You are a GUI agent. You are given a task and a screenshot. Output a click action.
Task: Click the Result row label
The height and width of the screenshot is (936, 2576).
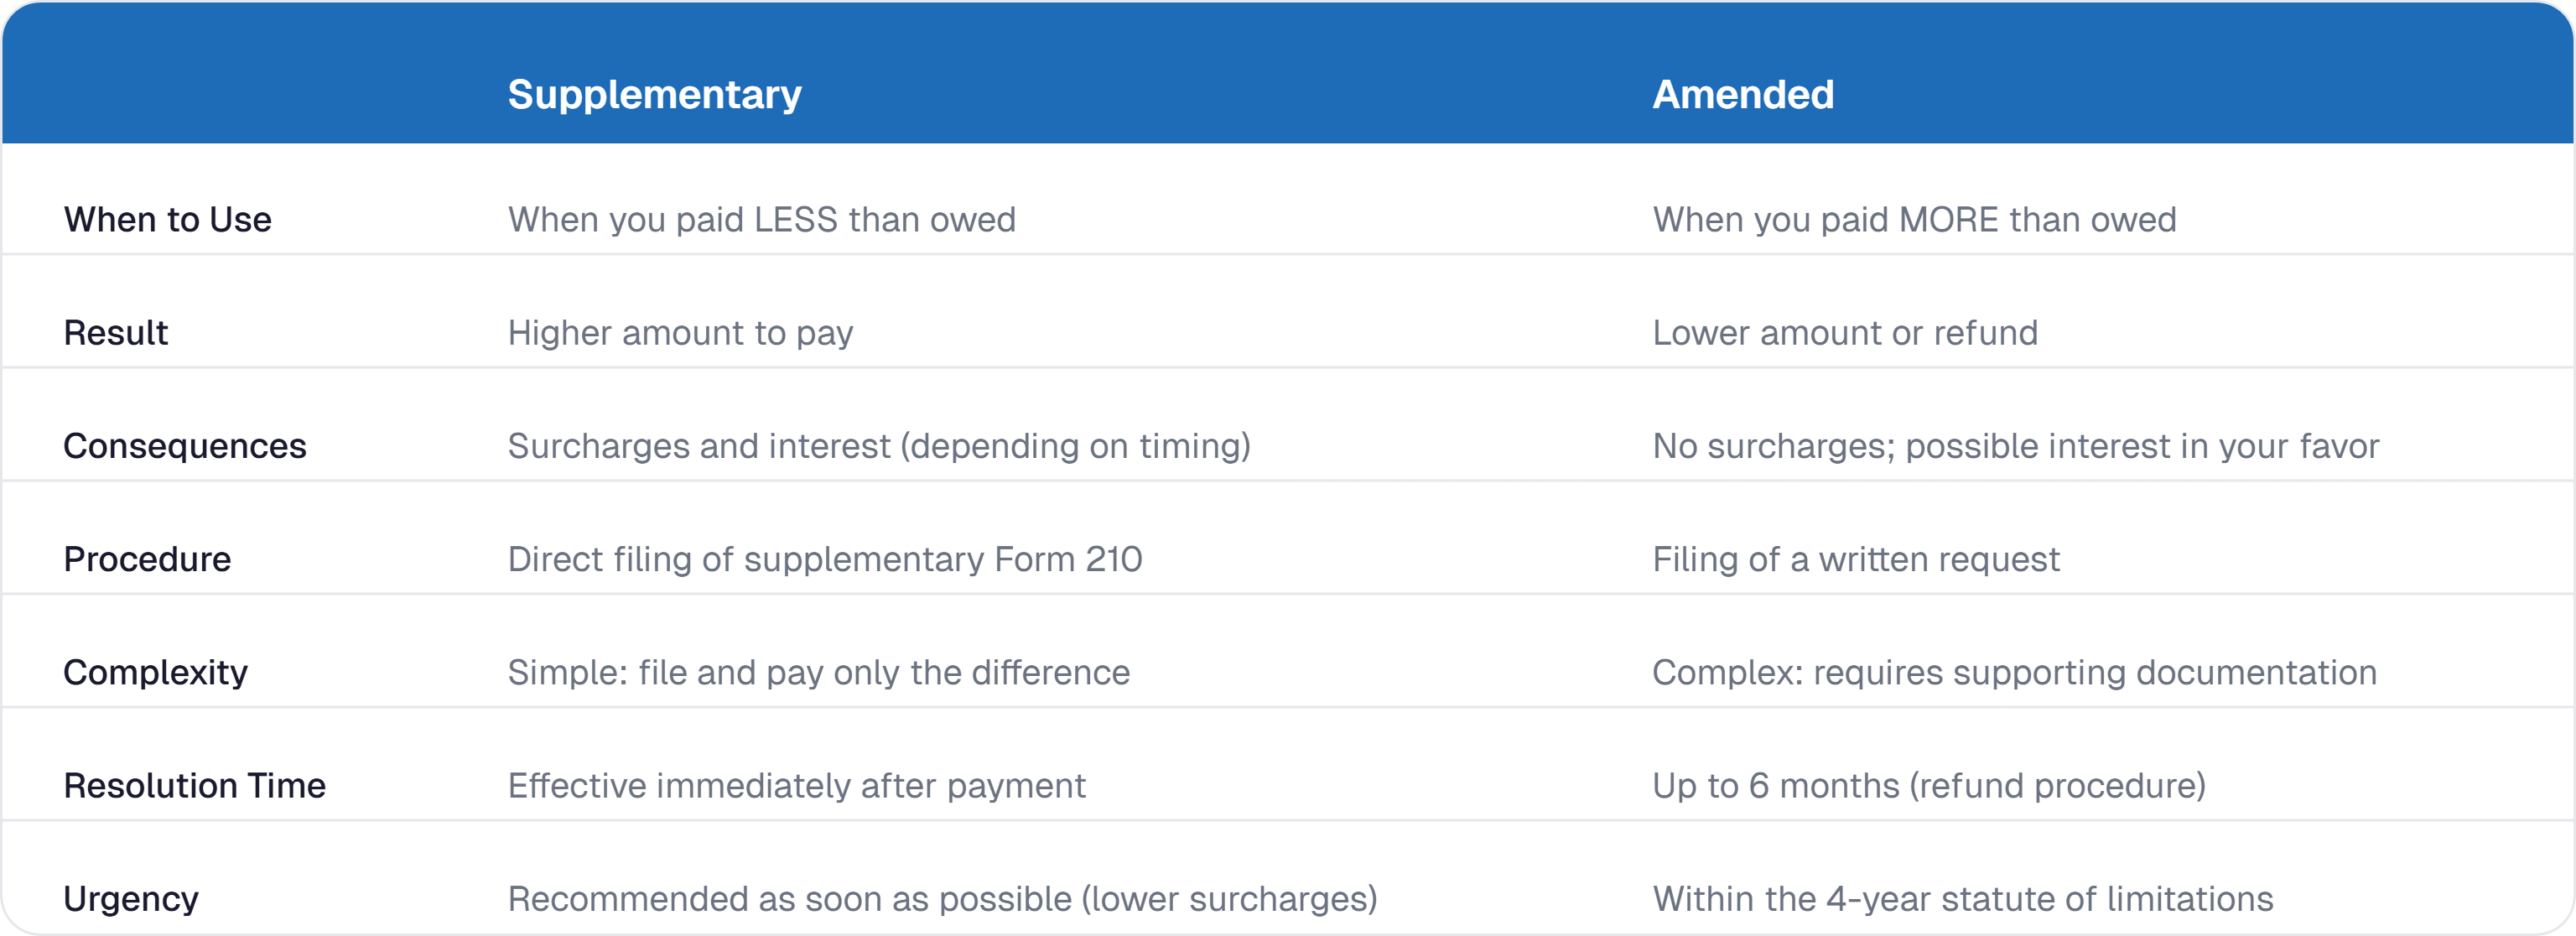[115, 333]
